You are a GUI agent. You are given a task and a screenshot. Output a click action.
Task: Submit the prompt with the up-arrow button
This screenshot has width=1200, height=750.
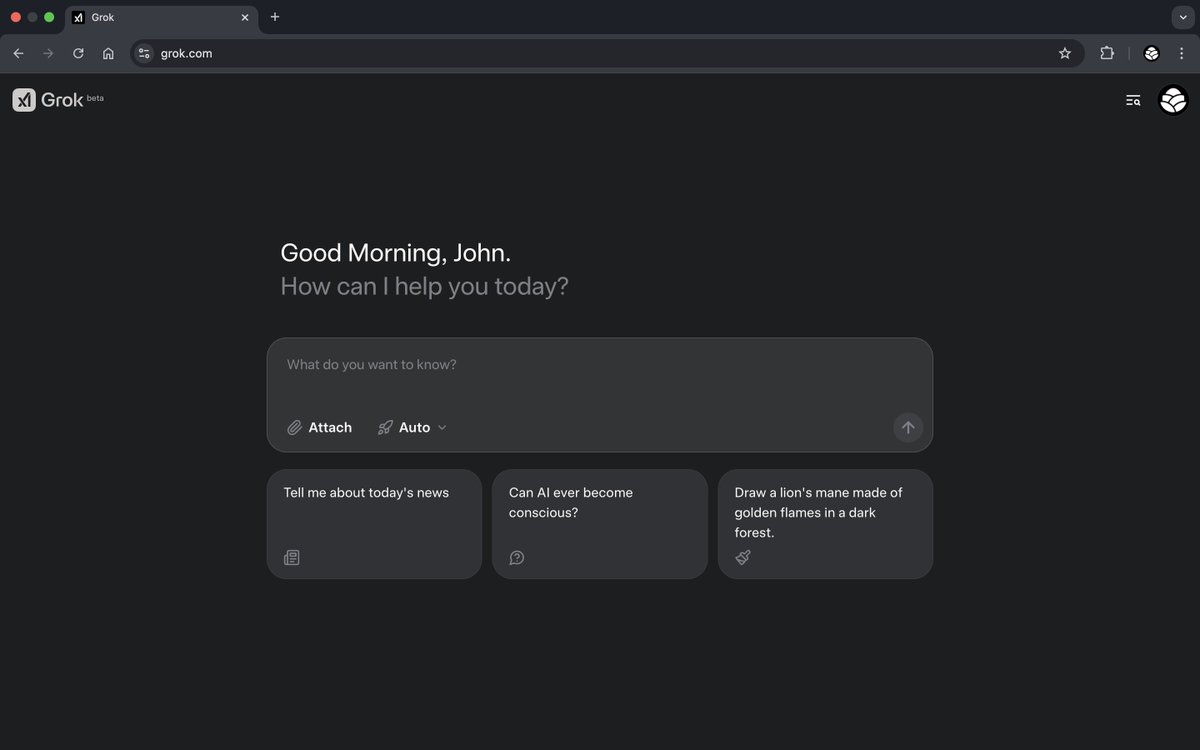908,427
